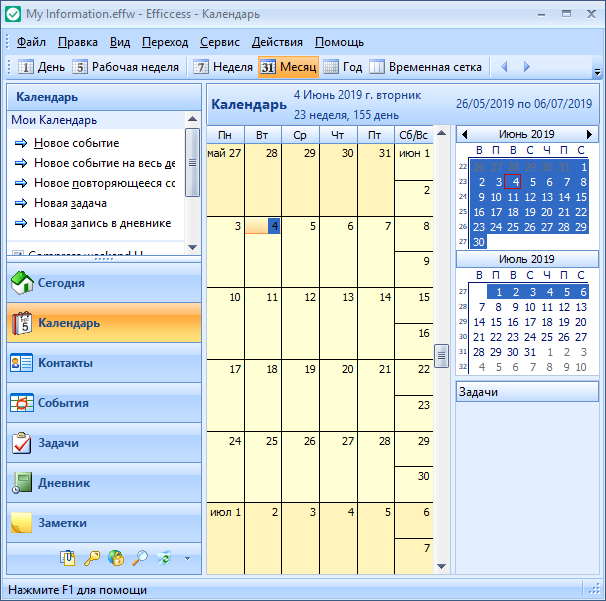Open the Действия menu
The height and width of the screenshot is (601, 606).
[x=277, y=42]
